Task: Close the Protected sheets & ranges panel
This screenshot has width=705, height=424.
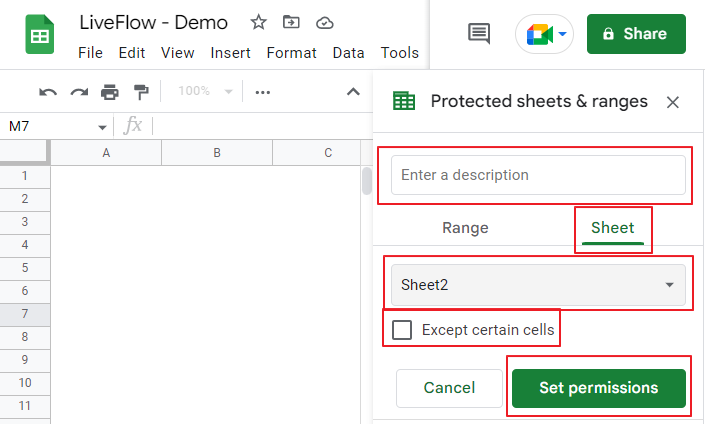Action: pyautogui.click(x=673, y=103)
